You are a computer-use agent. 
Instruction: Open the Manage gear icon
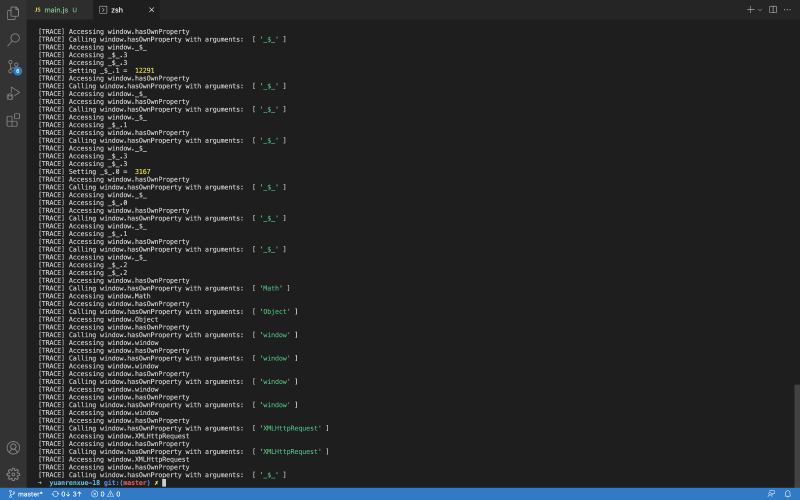click(x=13, y=473)
